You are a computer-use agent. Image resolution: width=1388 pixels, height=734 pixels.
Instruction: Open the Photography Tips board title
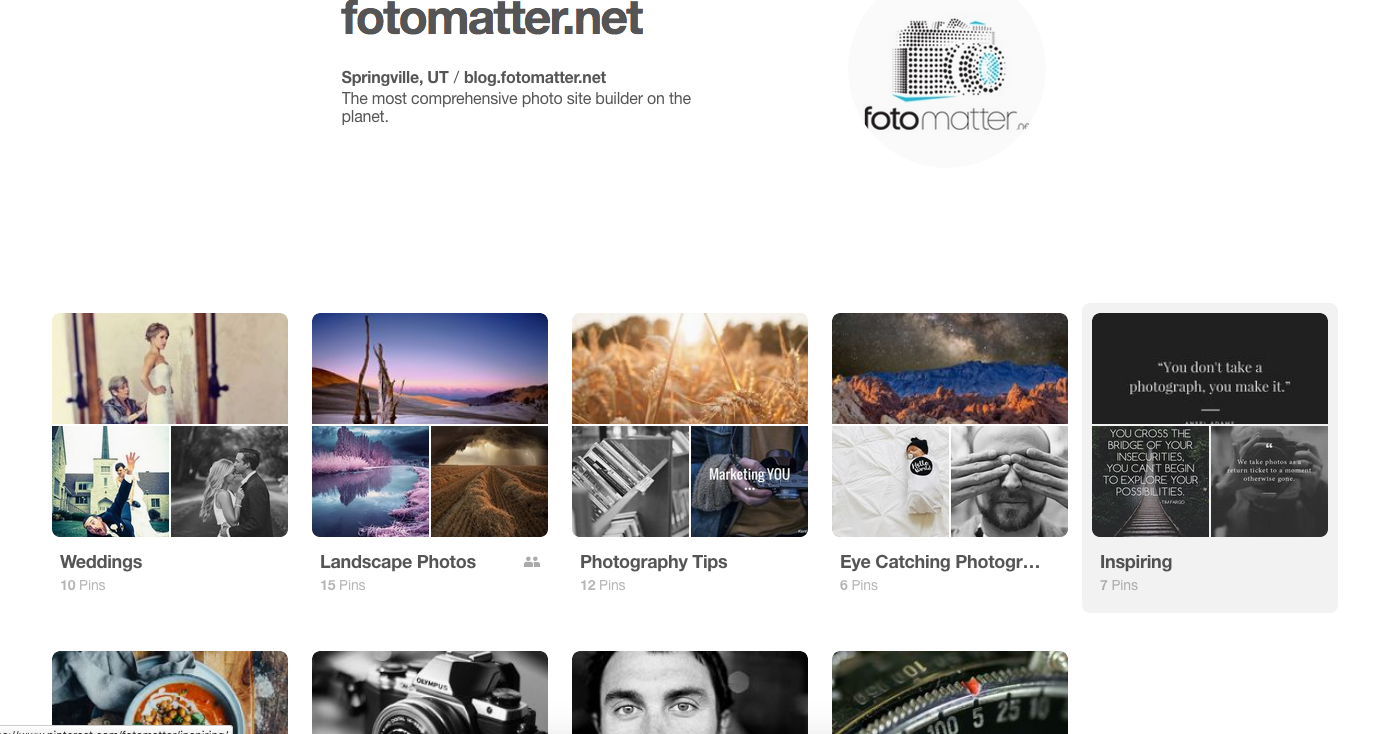click(654, 562)
